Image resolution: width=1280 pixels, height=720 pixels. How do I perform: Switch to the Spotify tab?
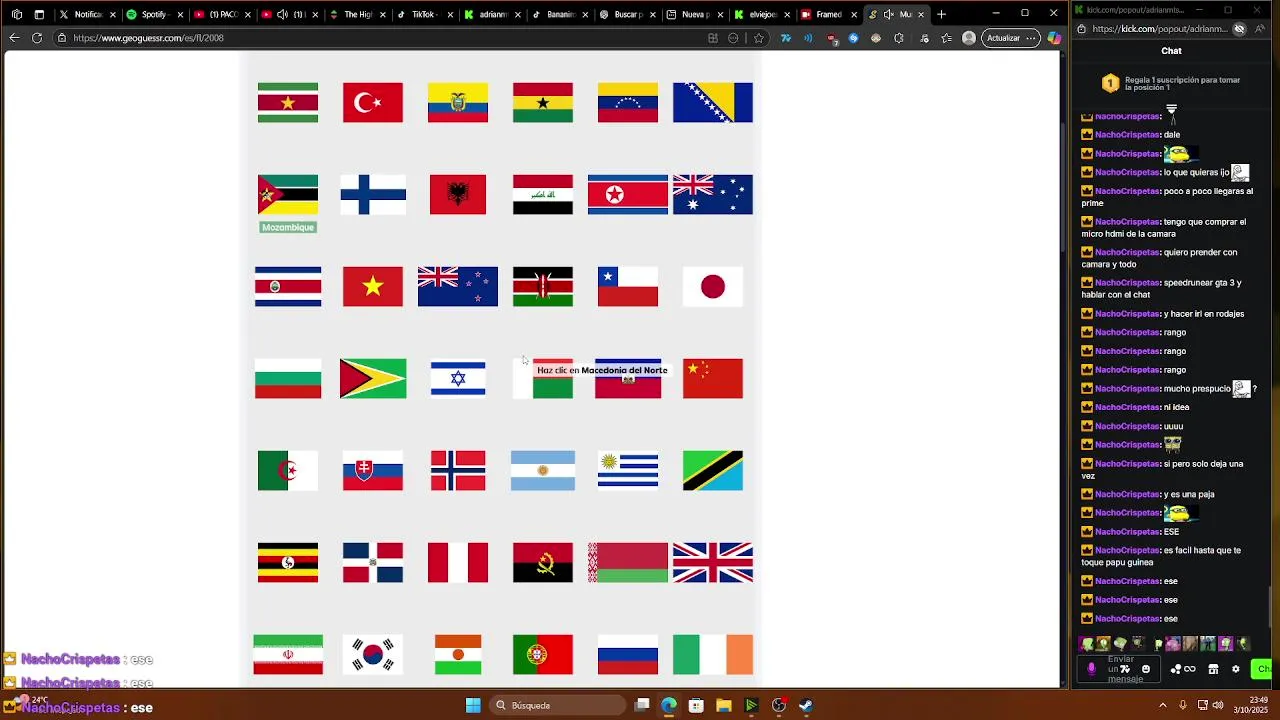(x=154, y=14)
